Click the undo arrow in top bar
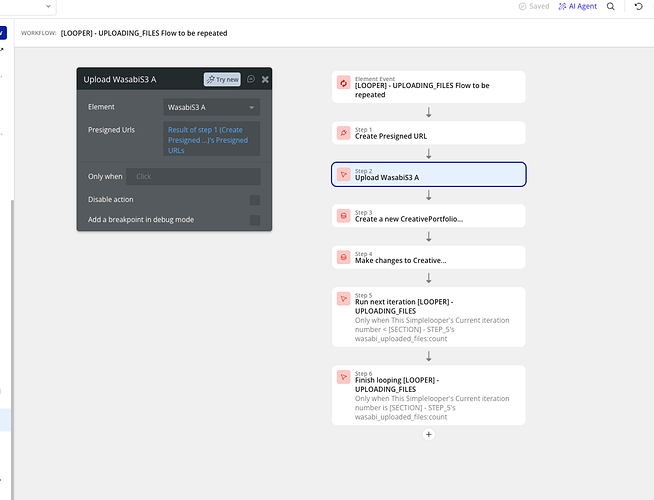Screen dimensions: 654x500 click(638, 6)
